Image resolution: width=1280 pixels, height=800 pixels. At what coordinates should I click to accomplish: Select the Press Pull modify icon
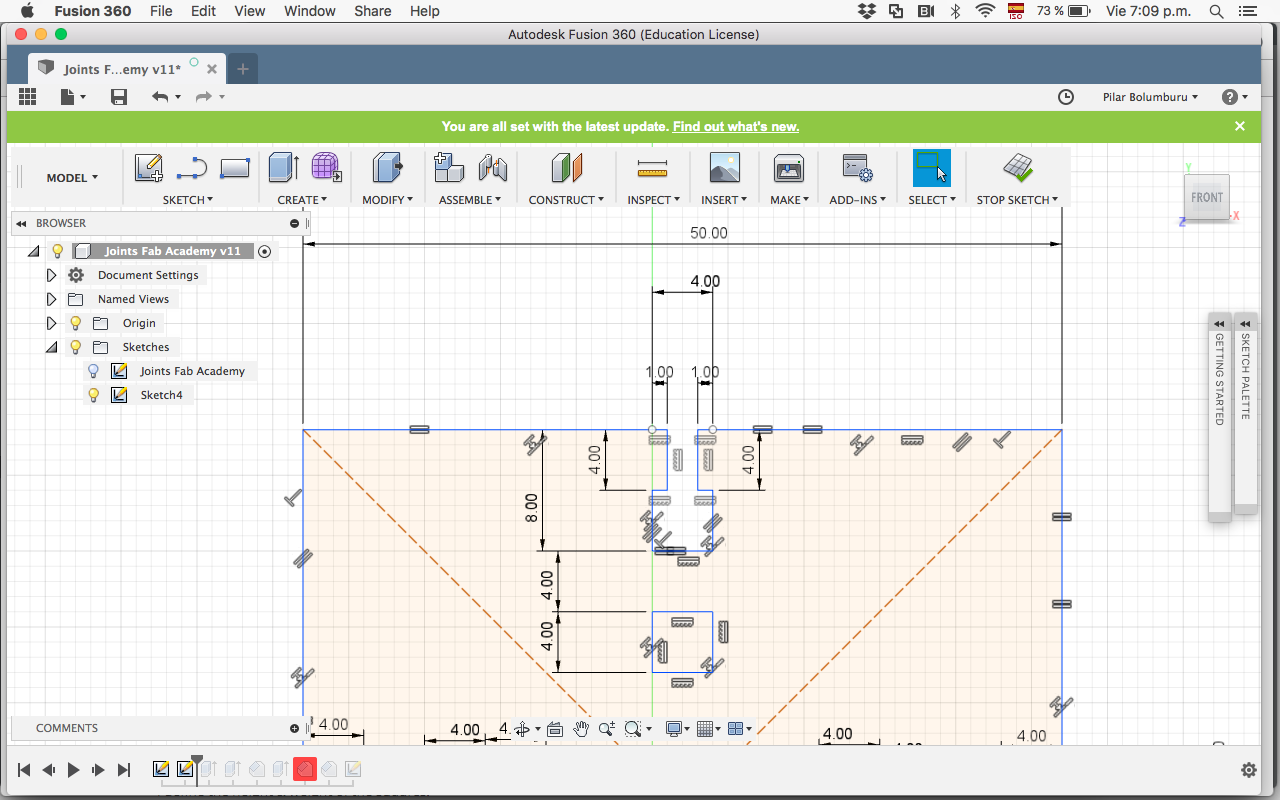pos(387,168)
